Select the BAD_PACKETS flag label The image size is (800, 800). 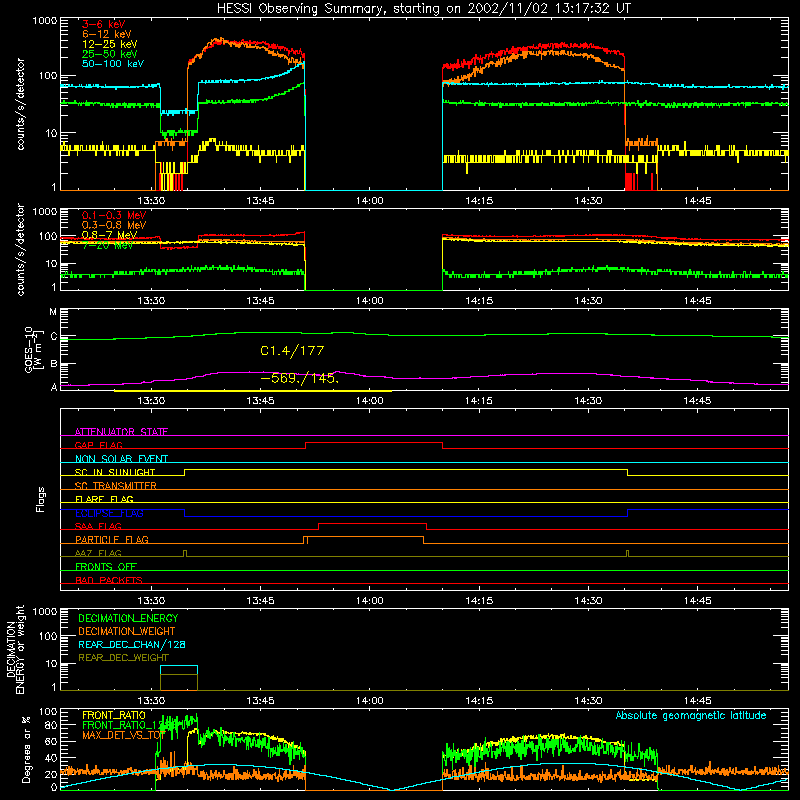109,580
